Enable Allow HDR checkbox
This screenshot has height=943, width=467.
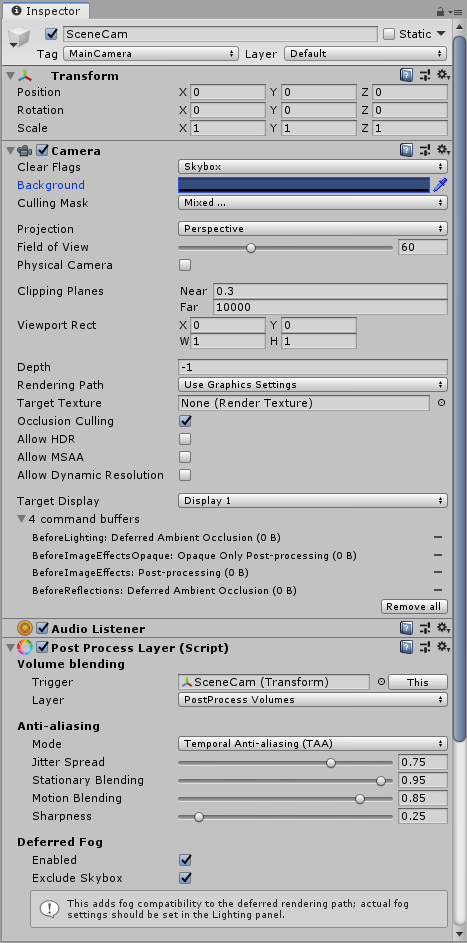185,439
